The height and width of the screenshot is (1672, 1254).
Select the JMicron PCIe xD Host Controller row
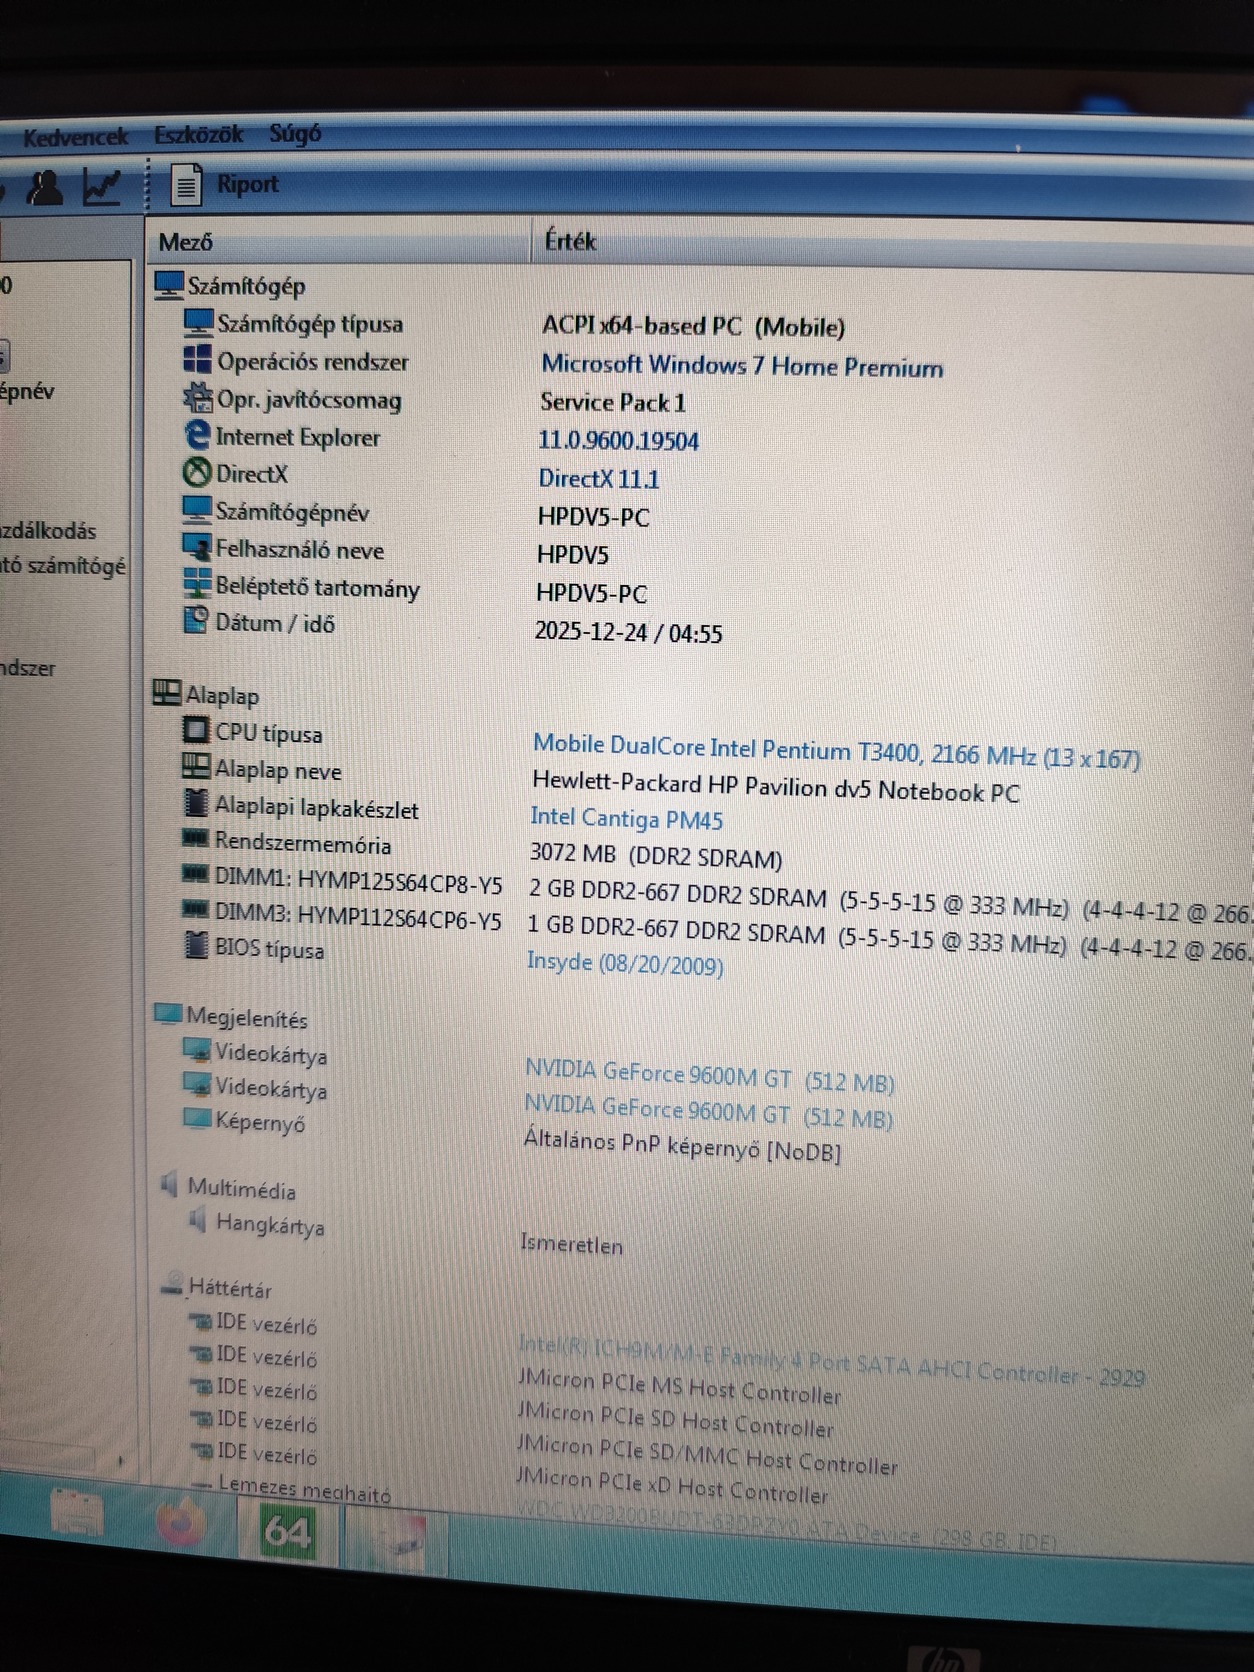point(672,1486)
